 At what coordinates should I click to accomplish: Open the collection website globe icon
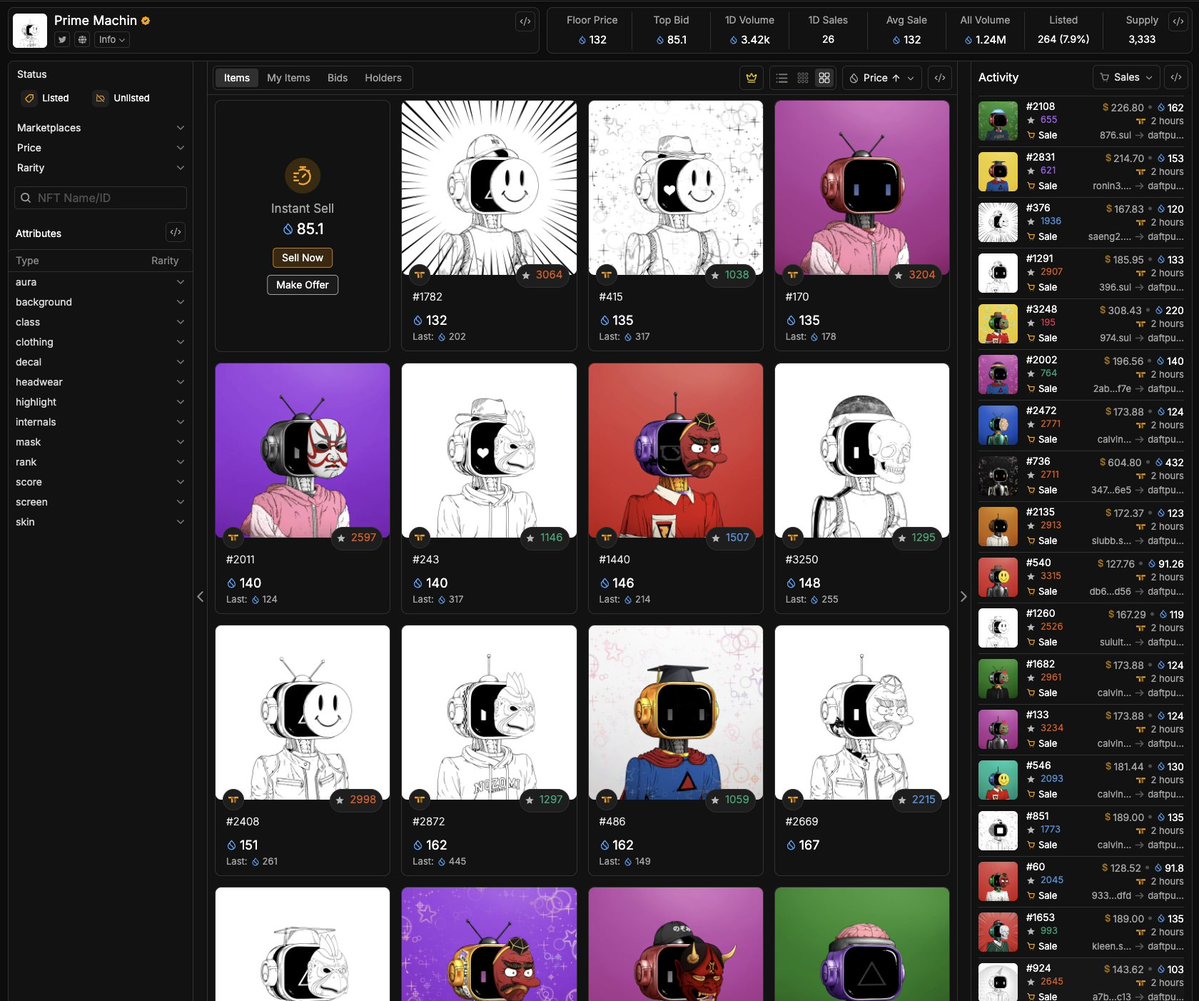coord(82,39)
